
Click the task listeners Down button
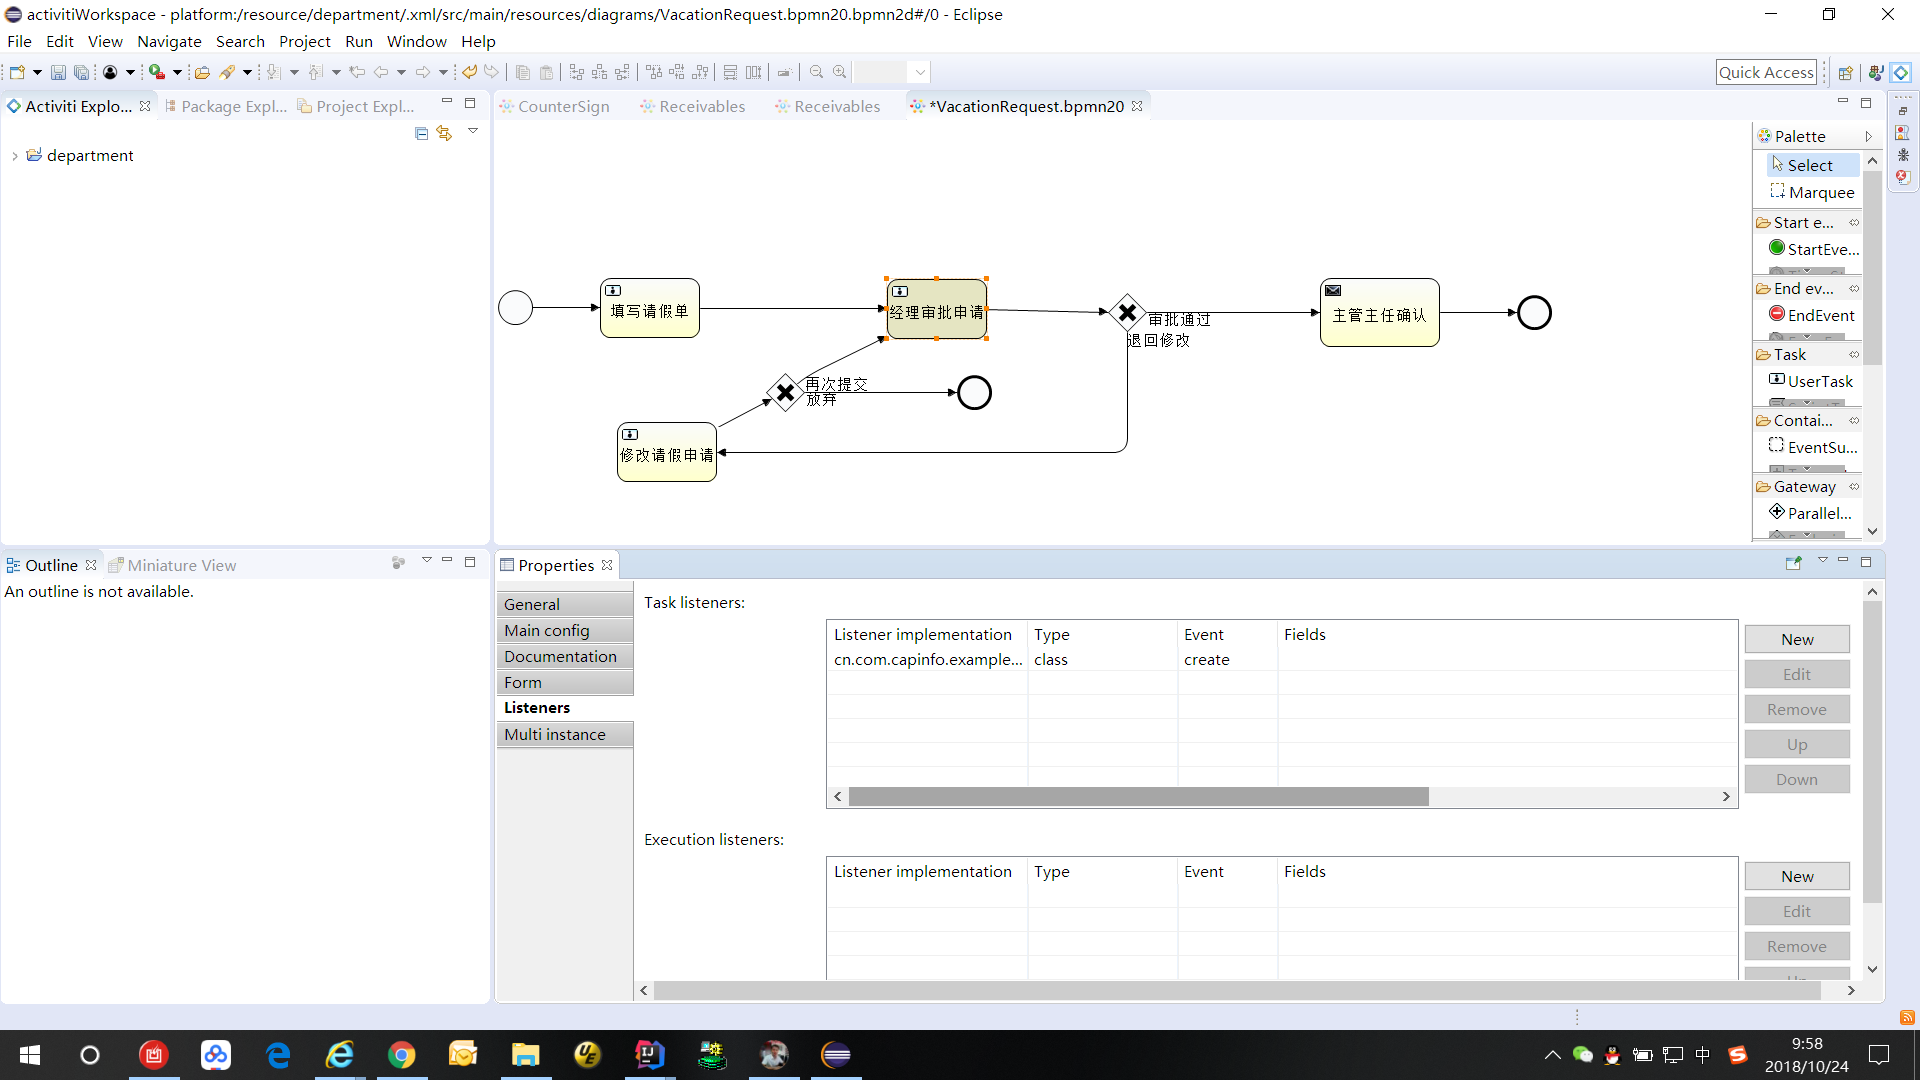click(x=1797, y=779)
